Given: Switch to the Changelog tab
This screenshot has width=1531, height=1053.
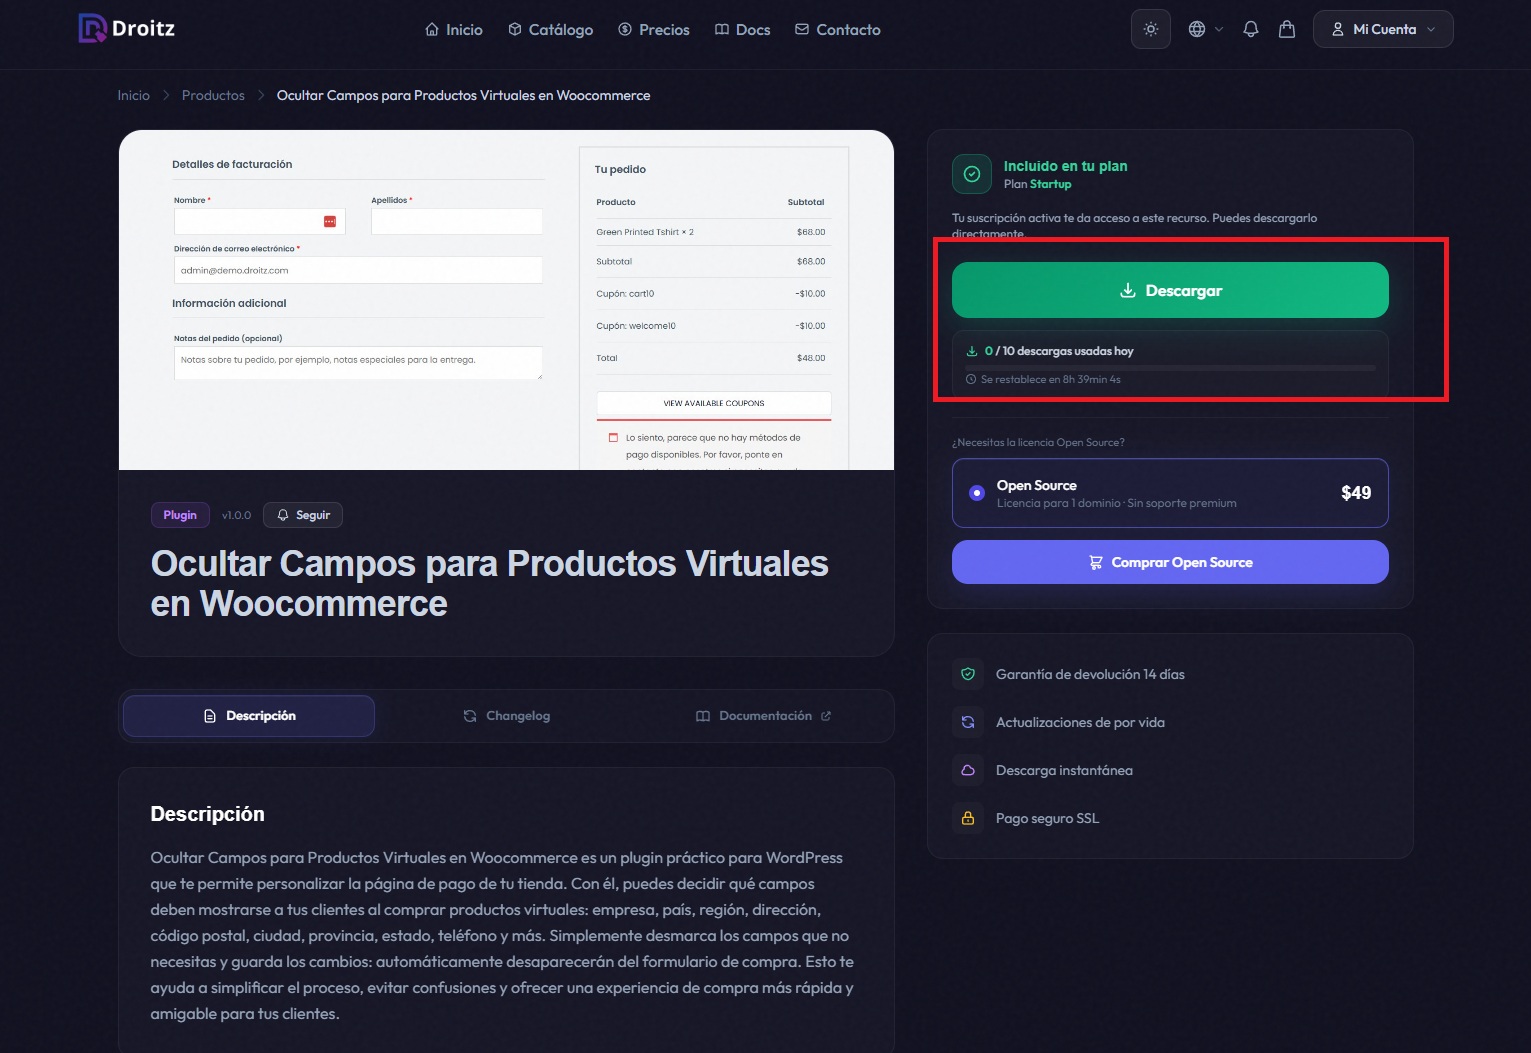Looking at the screenshot, I should [507, 716].
